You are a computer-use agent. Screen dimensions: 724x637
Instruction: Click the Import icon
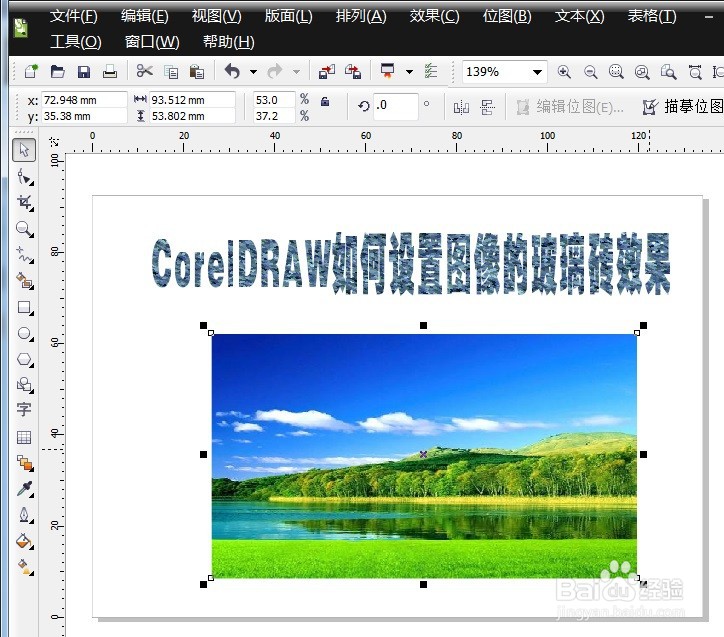(x=327, y=72)
